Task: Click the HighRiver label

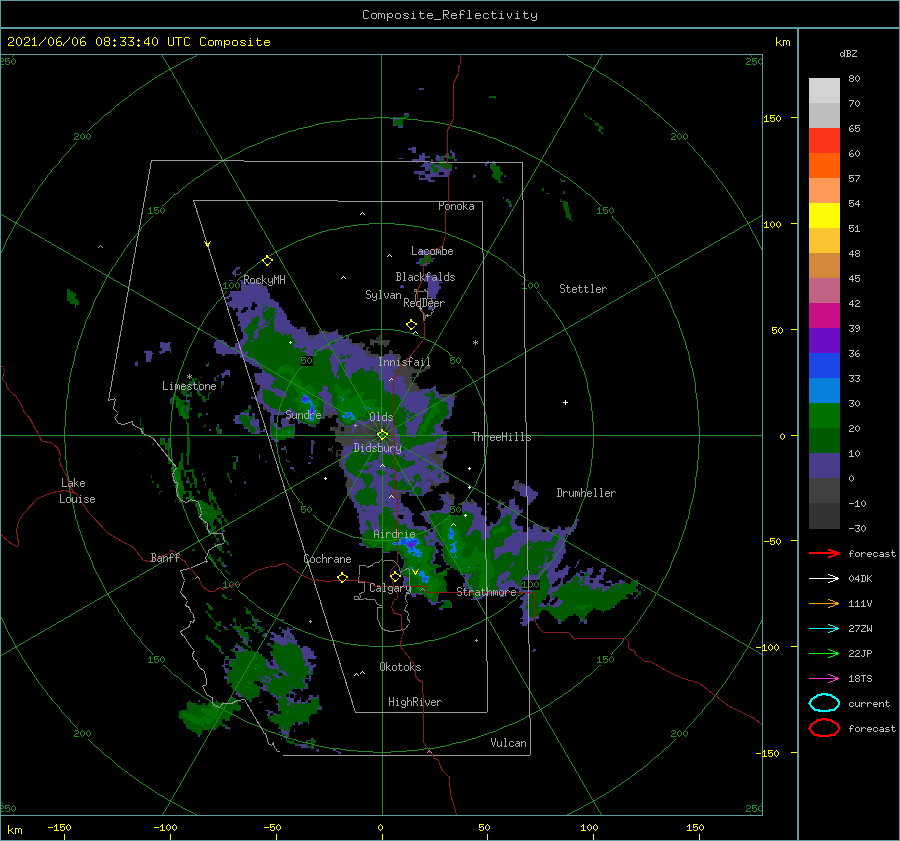Action: click(415, 702)
